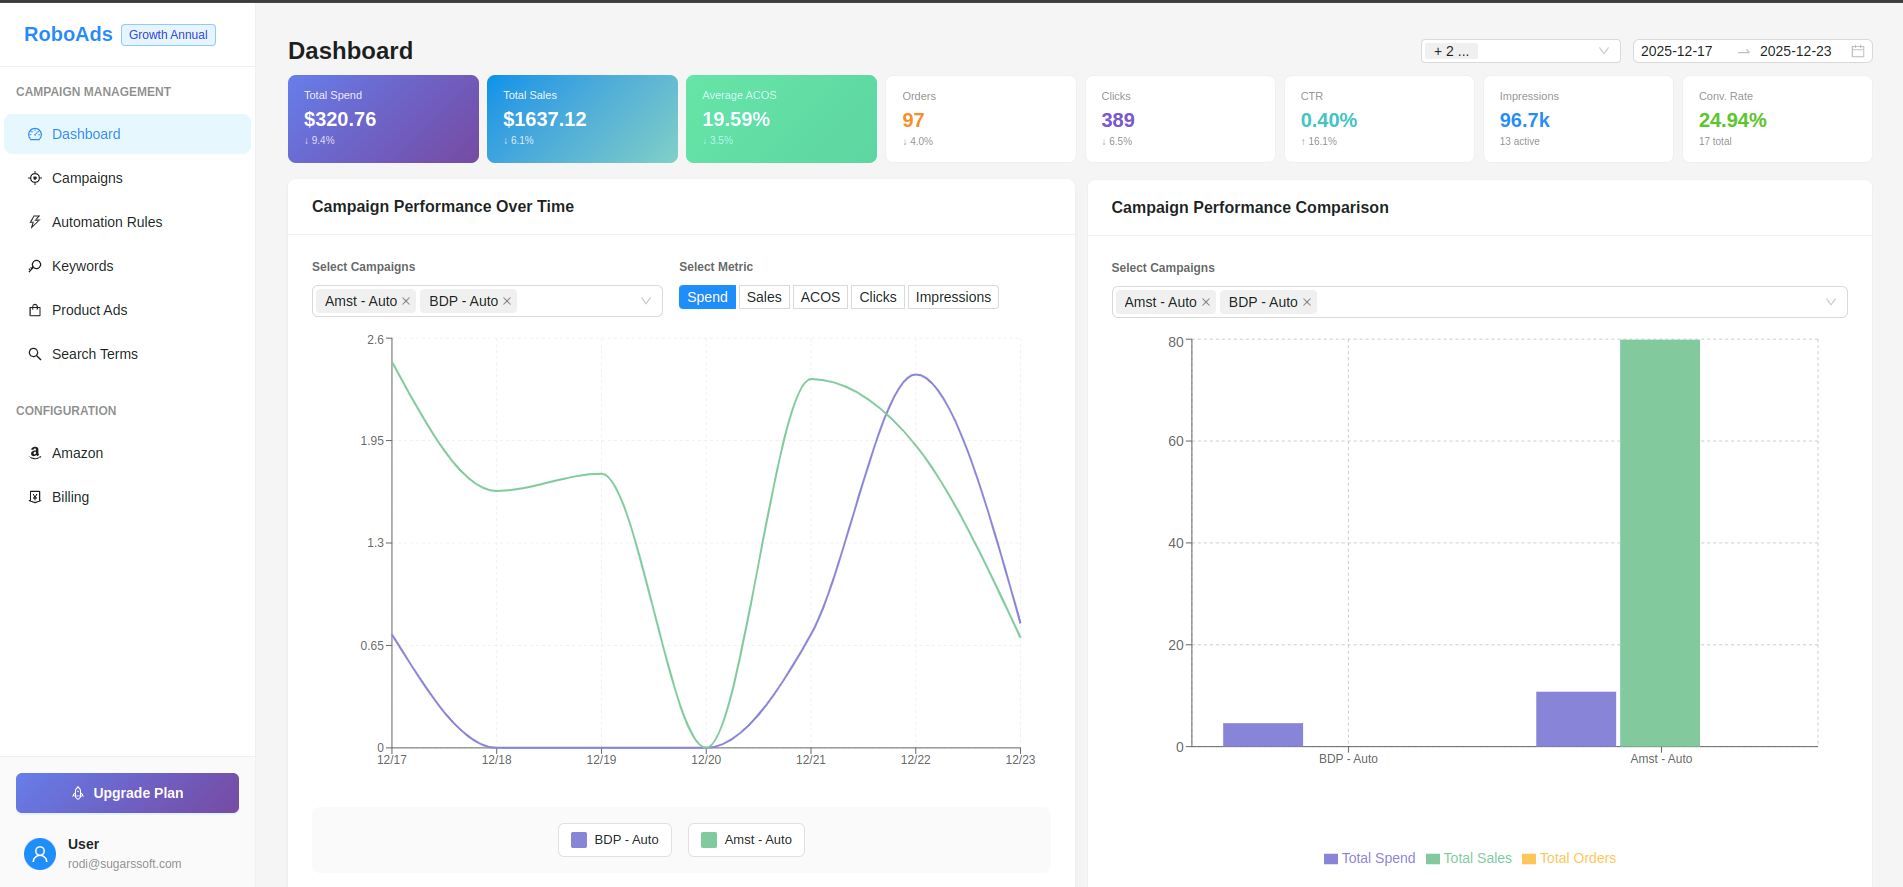The width and height of the screenshot is (1903, 887).
Task: Click the Keywords key icon
Action: (x=35, y=266)
